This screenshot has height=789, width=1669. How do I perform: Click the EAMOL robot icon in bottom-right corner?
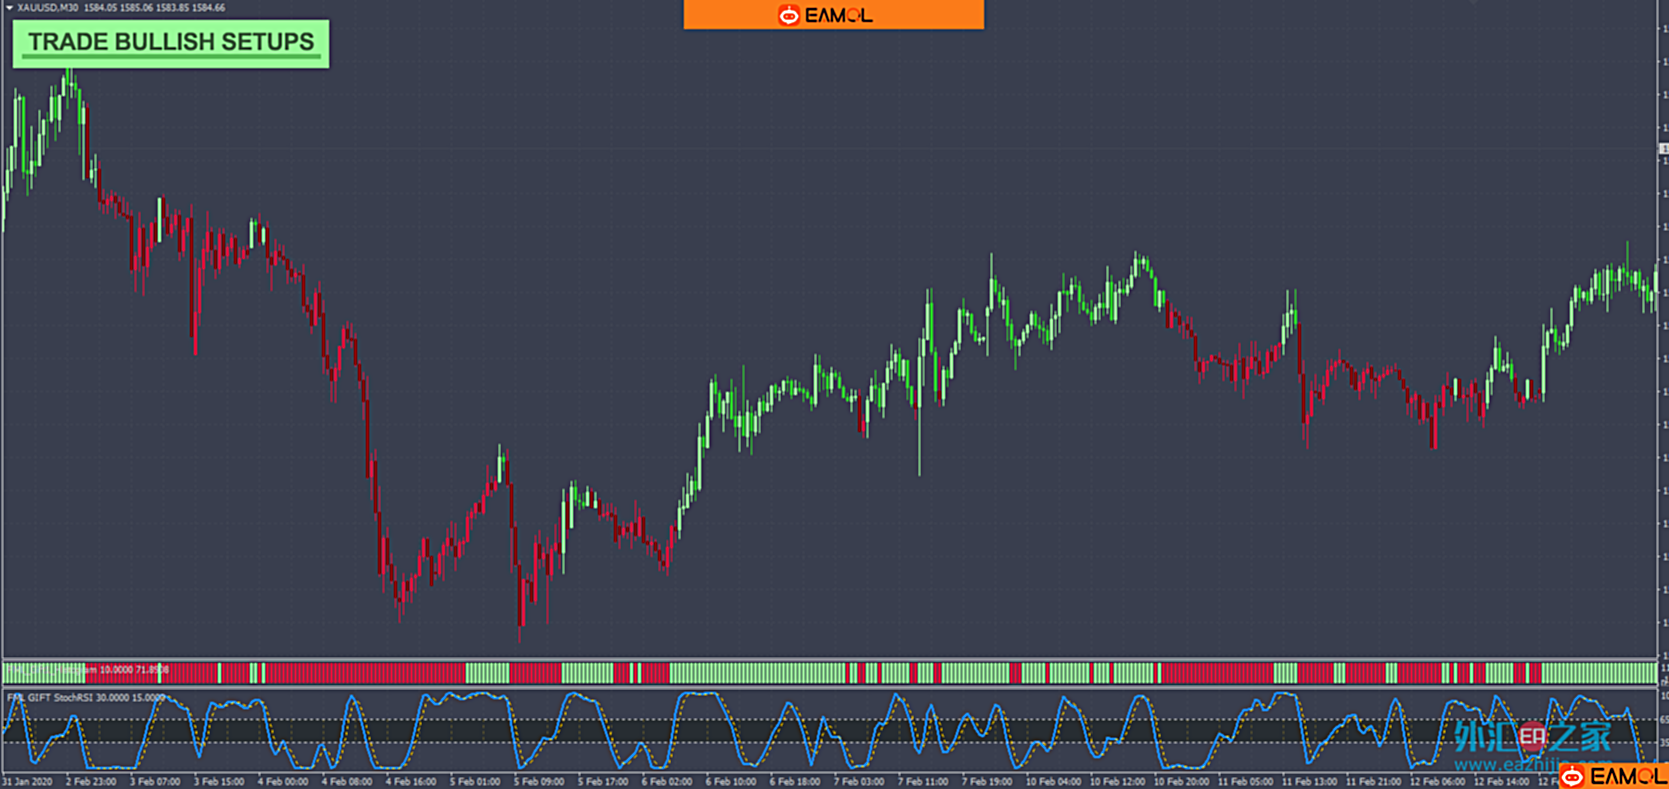tap(1573, 777)
